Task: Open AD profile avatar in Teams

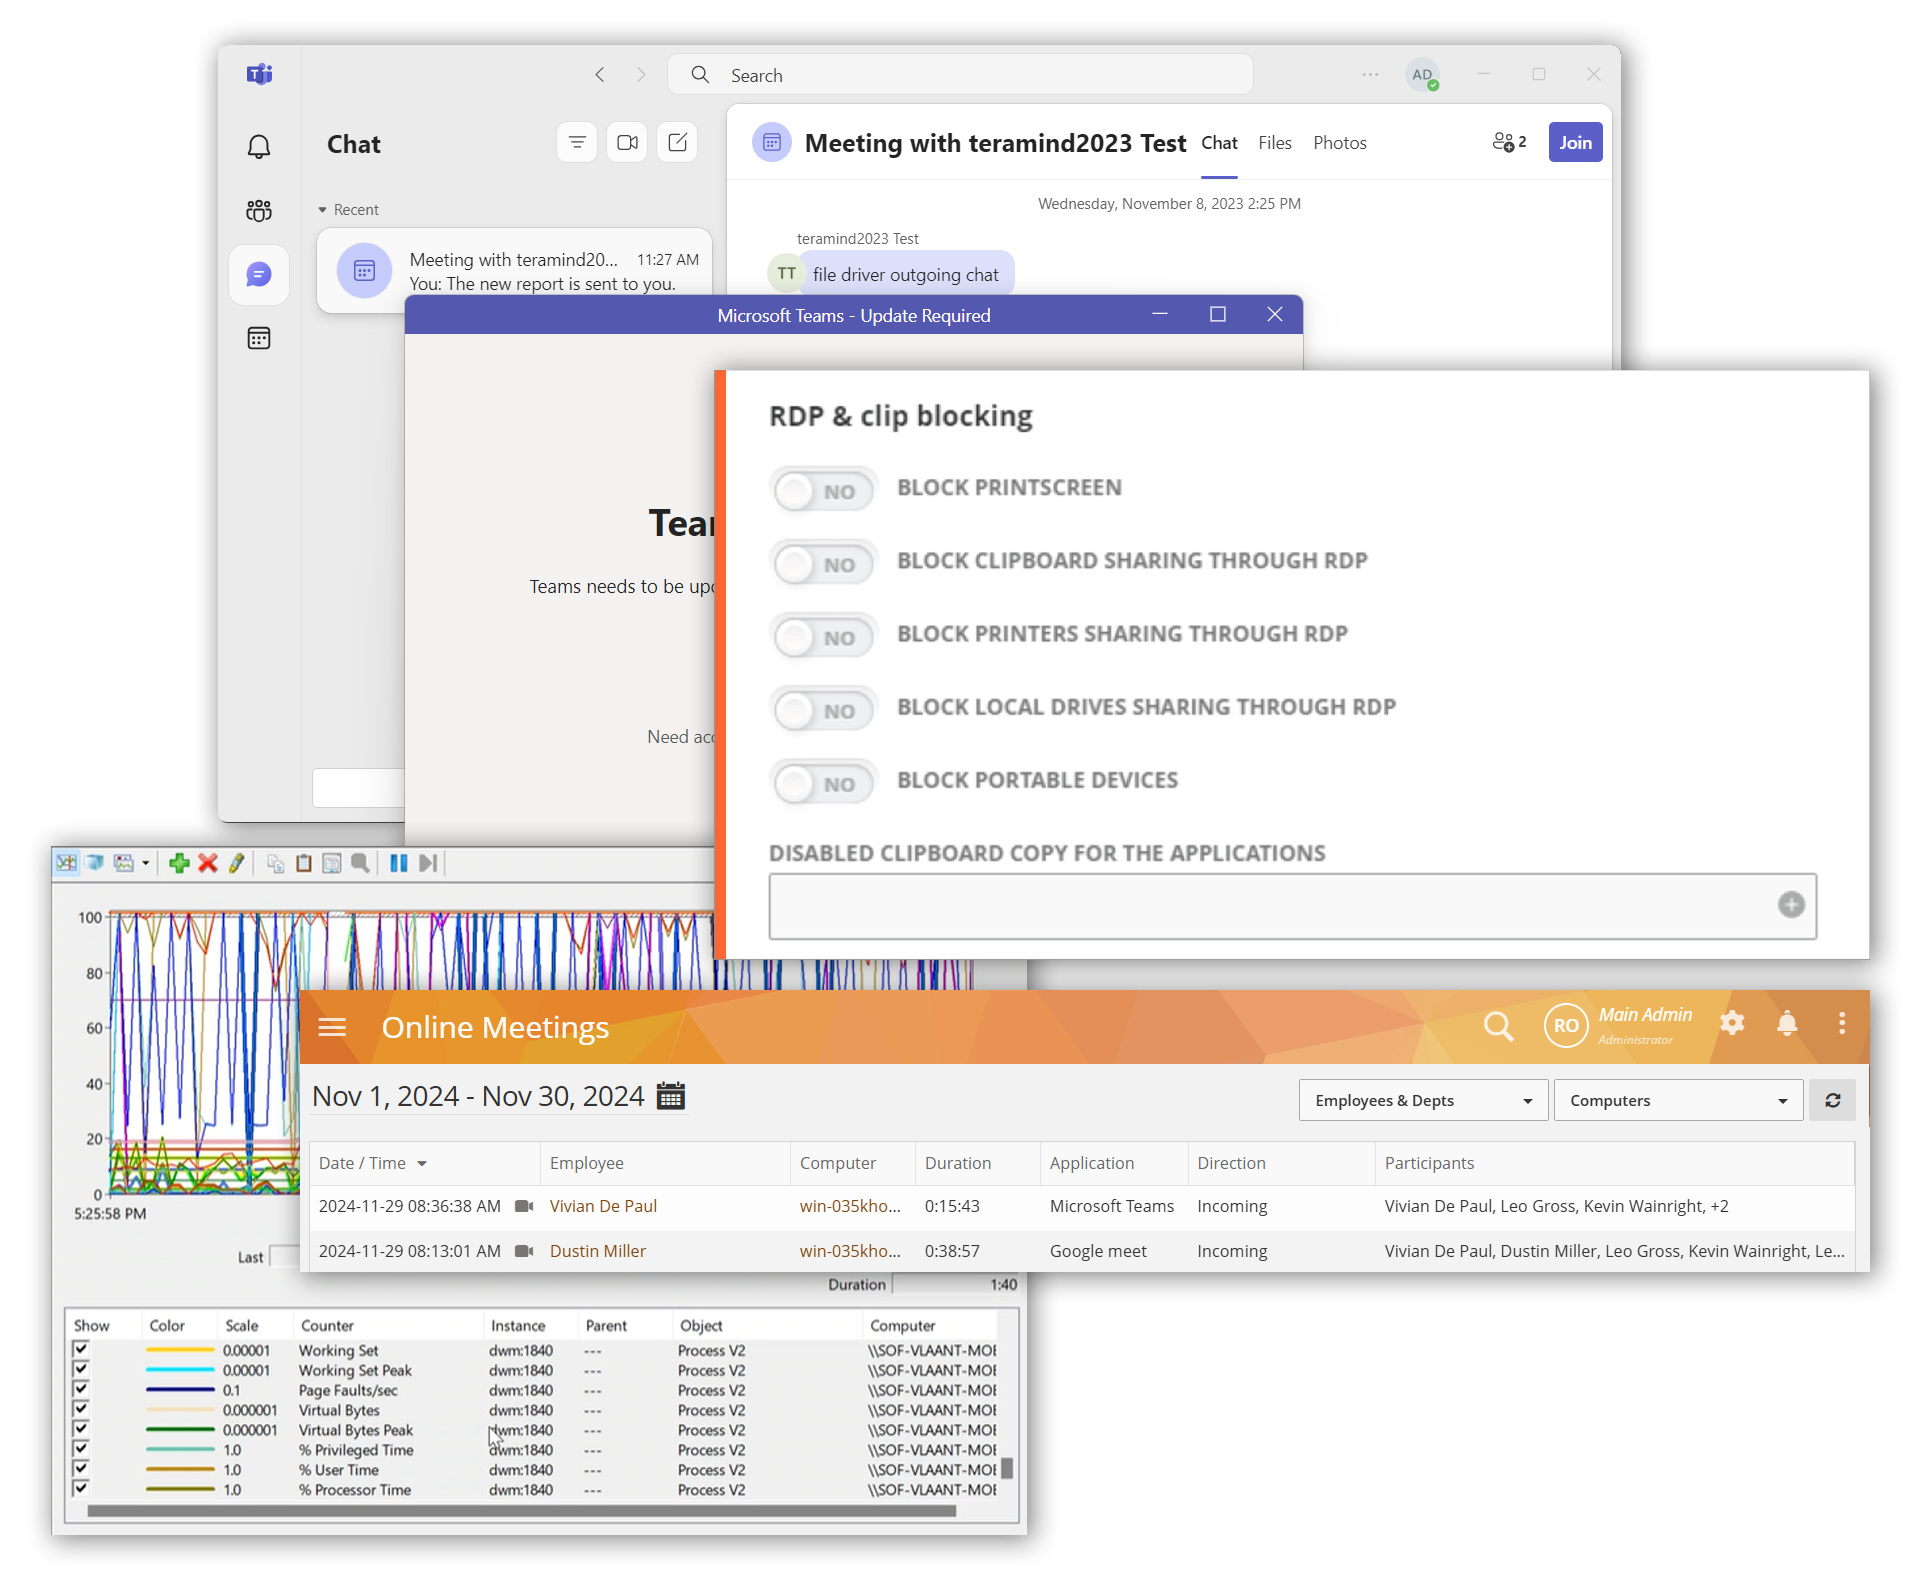Action: (x=1422, y=75)
